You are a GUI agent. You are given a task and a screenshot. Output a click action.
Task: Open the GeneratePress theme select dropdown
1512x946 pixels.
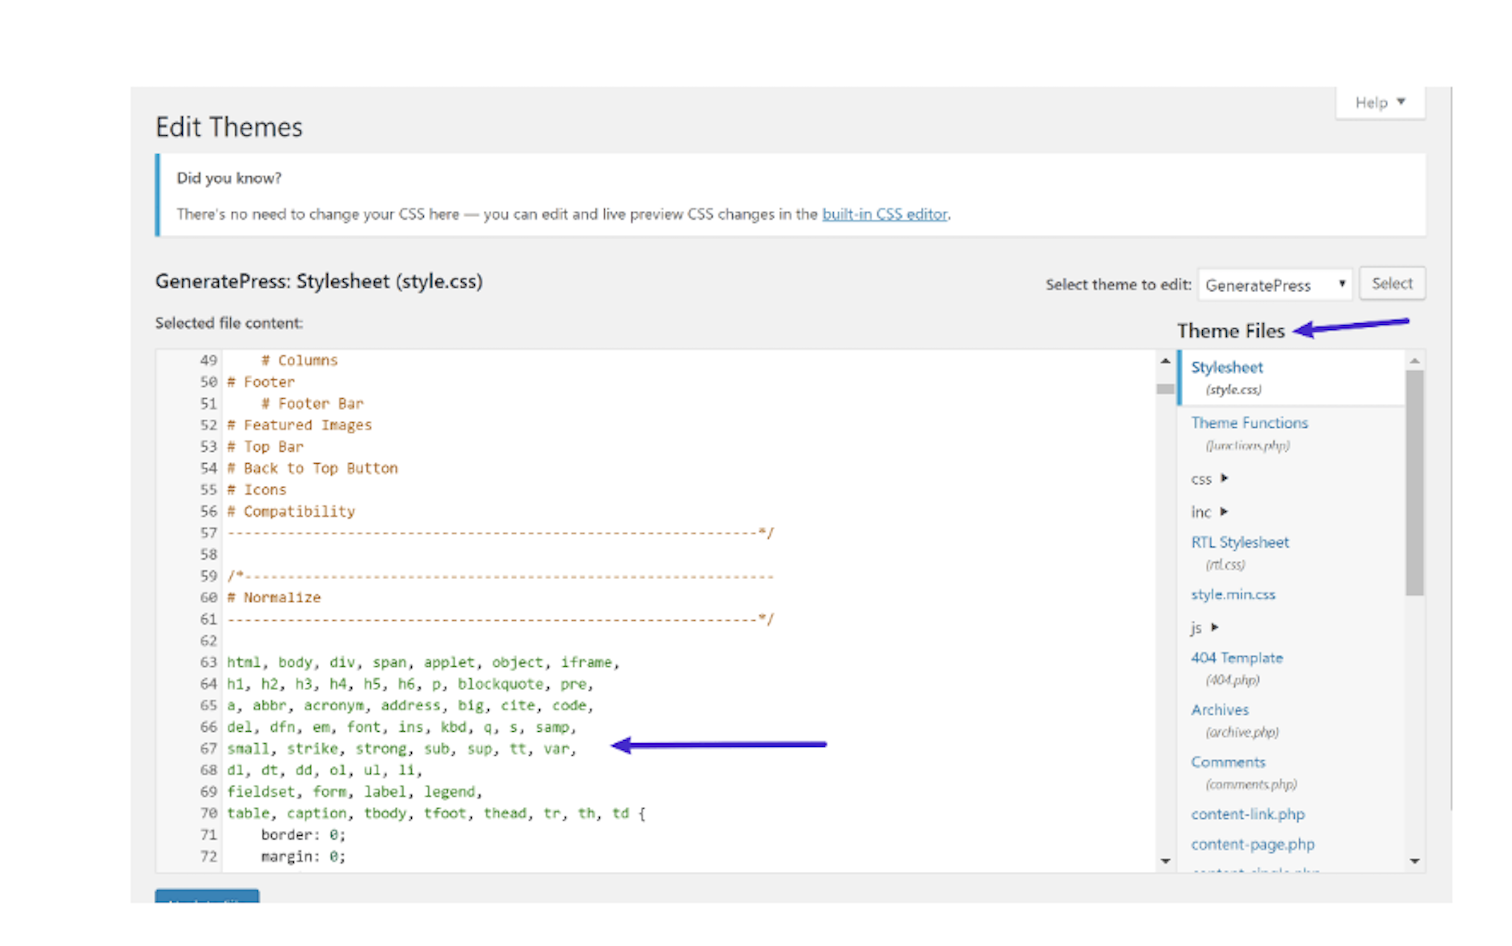click(x=1275, y=285)
